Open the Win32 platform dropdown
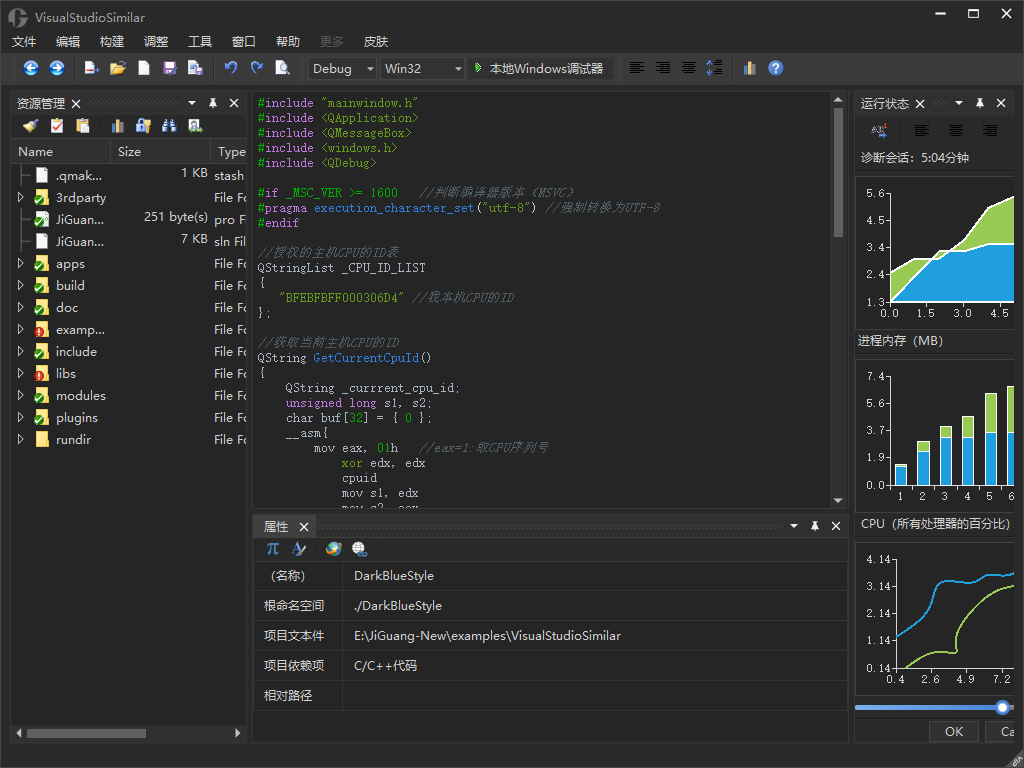This screenshot has width=1024, height=768. pos(423,68)
